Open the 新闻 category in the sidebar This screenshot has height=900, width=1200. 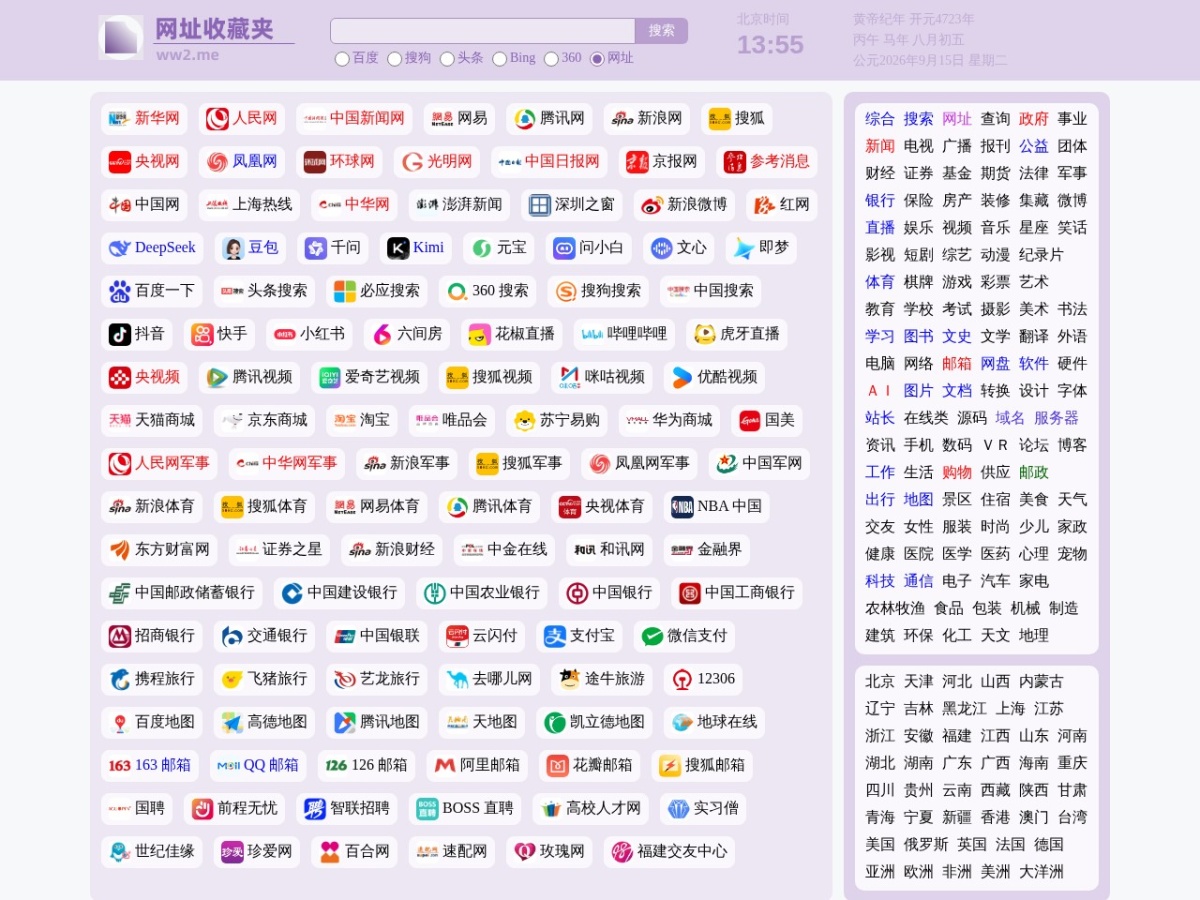[880, 146]
